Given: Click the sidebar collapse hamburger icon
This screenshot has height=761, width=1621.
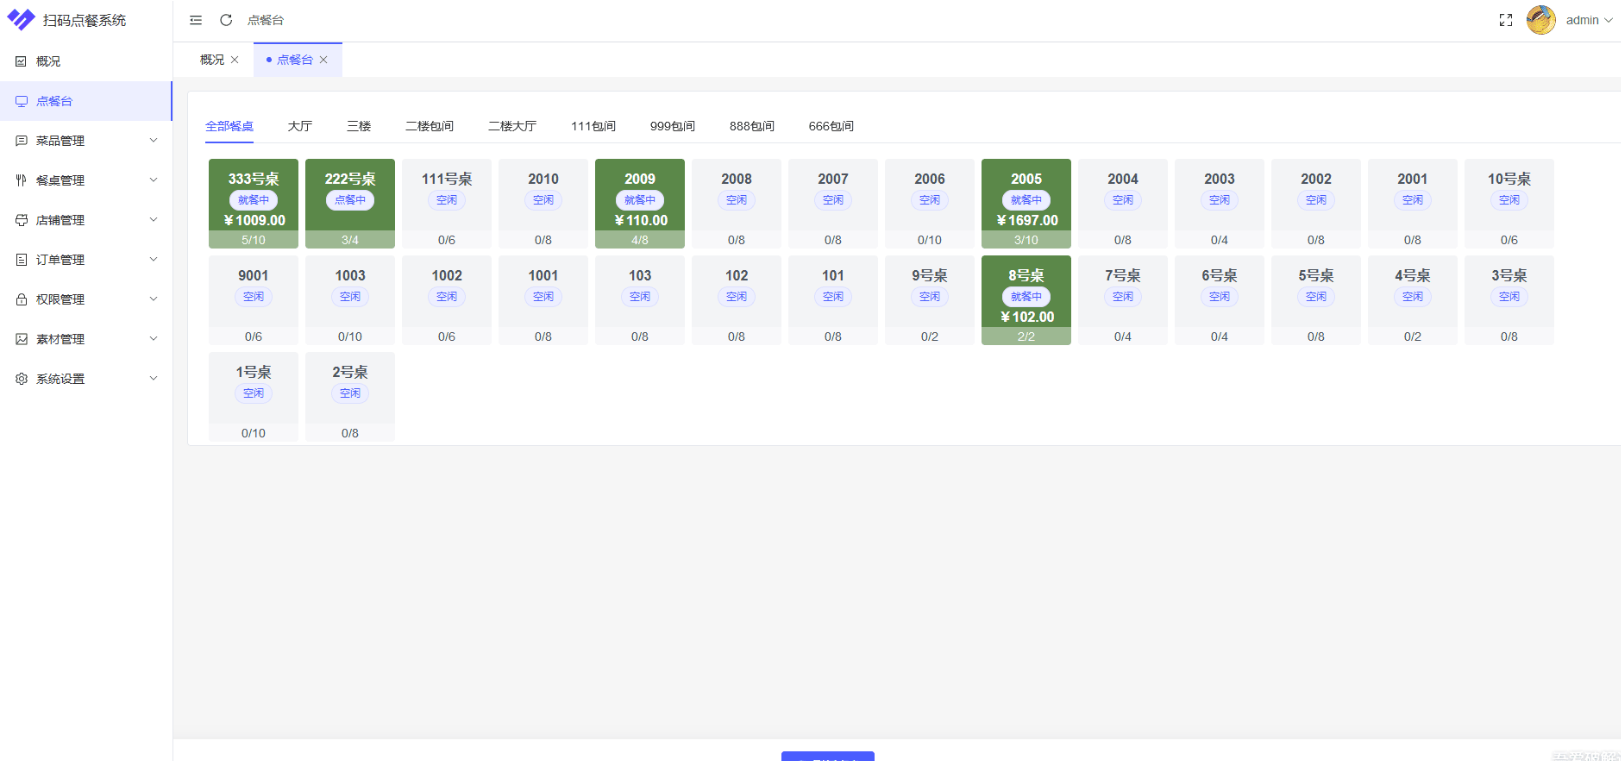Looking at the screenshot, I should pos(196,20).
